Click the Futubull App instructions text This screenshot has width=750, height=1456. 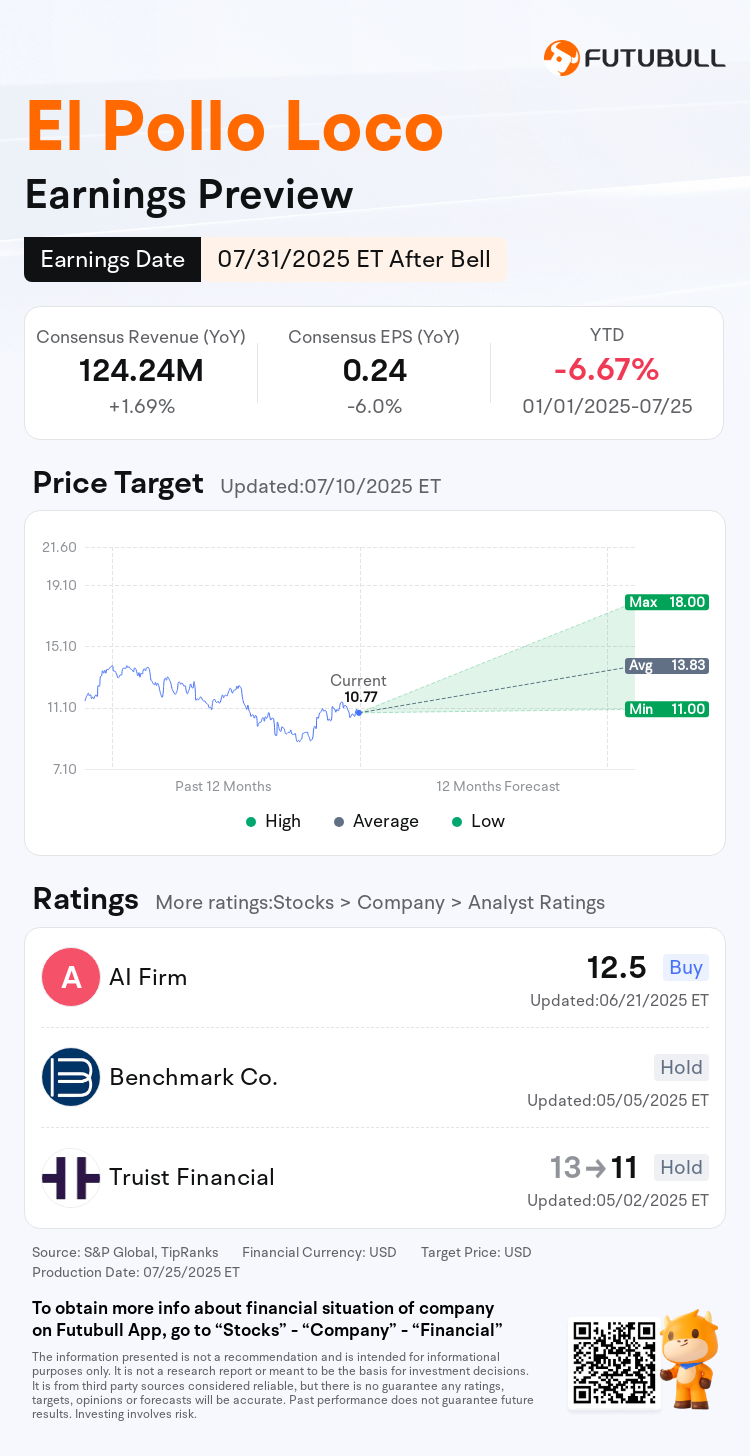[267, 1319]
